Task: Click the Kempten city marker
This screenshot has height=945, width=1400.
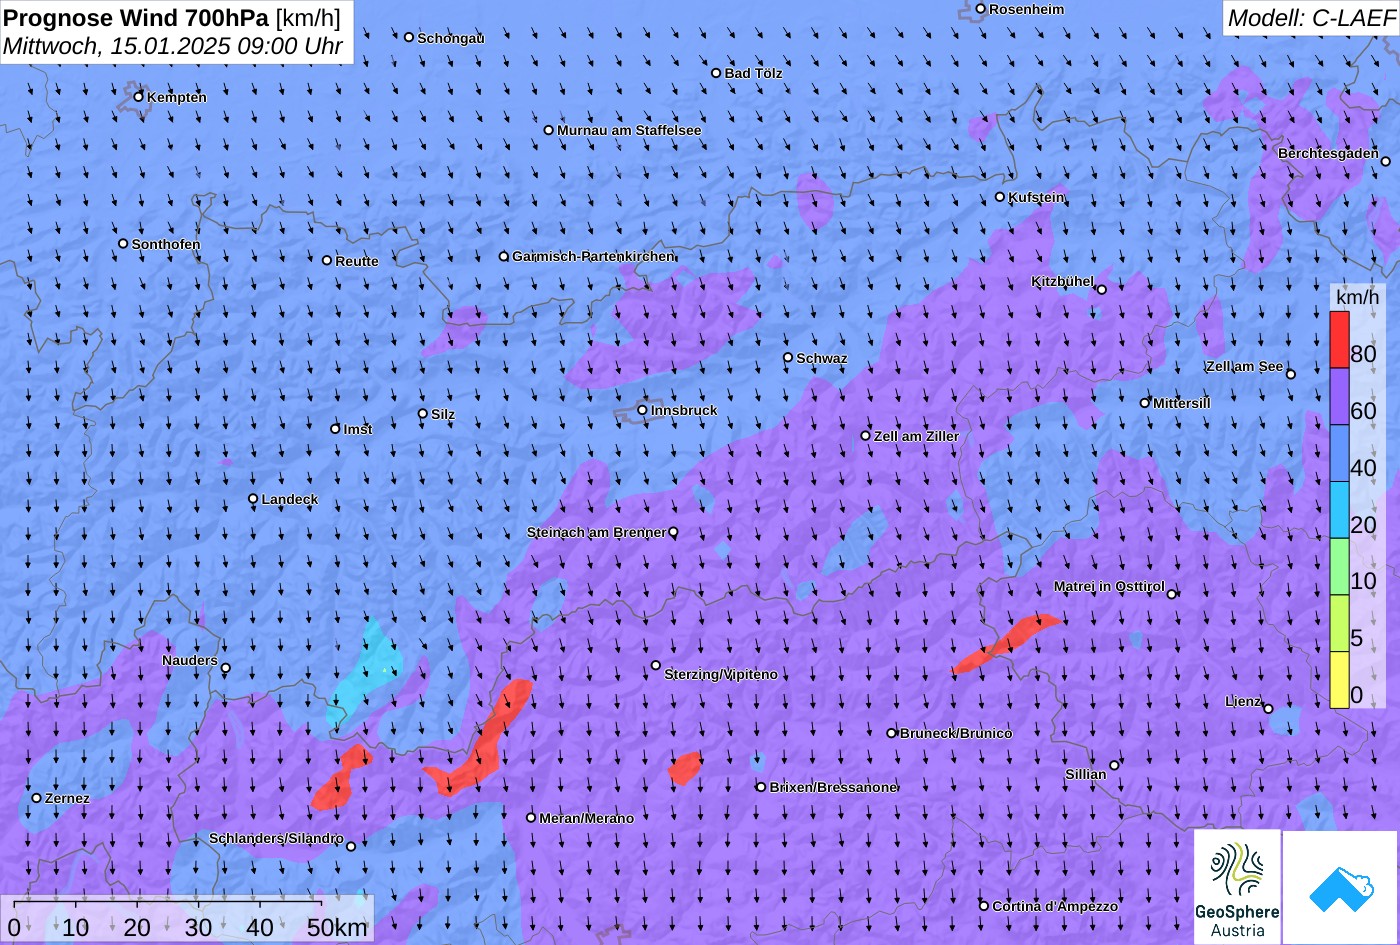Action: point(139,97)
